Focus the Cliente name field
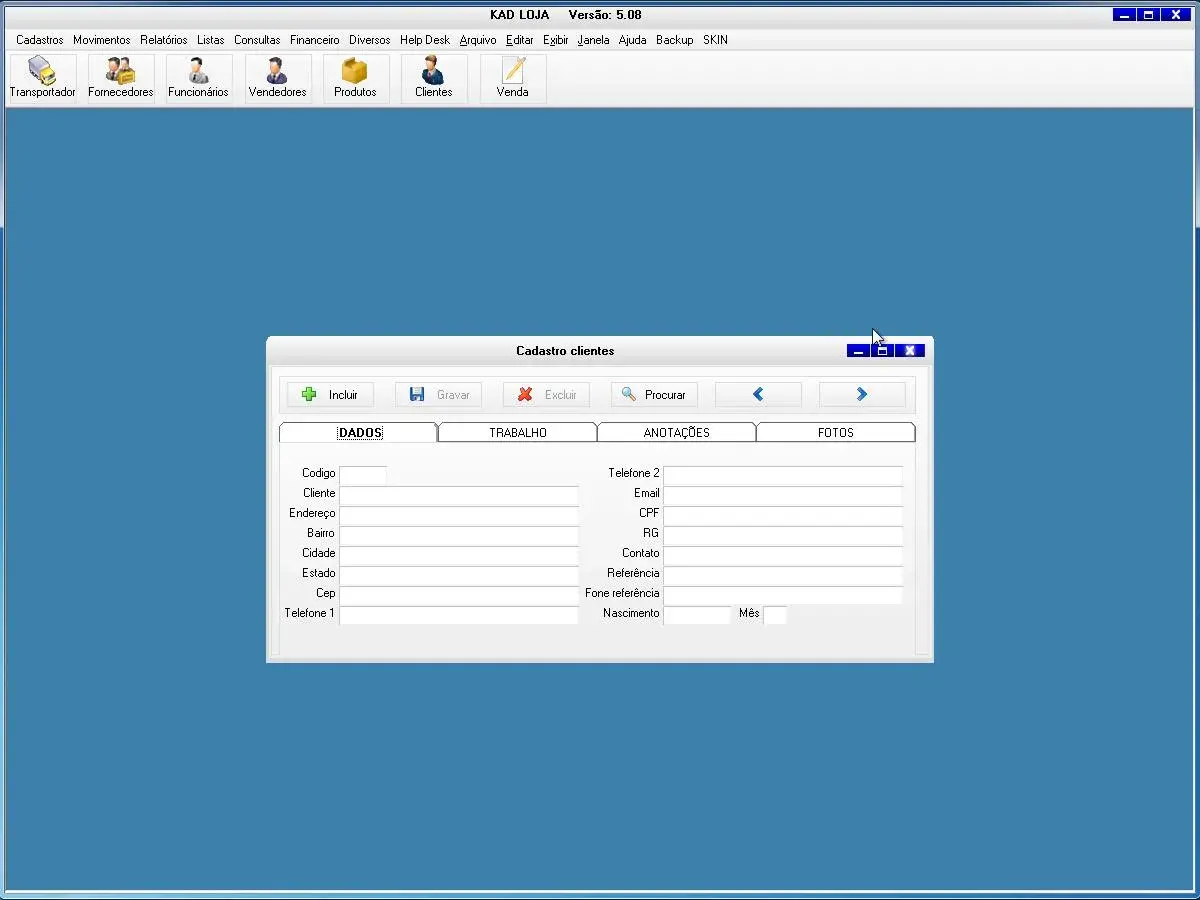This screenshot has width=1200, height=900. tap(459, 494)
